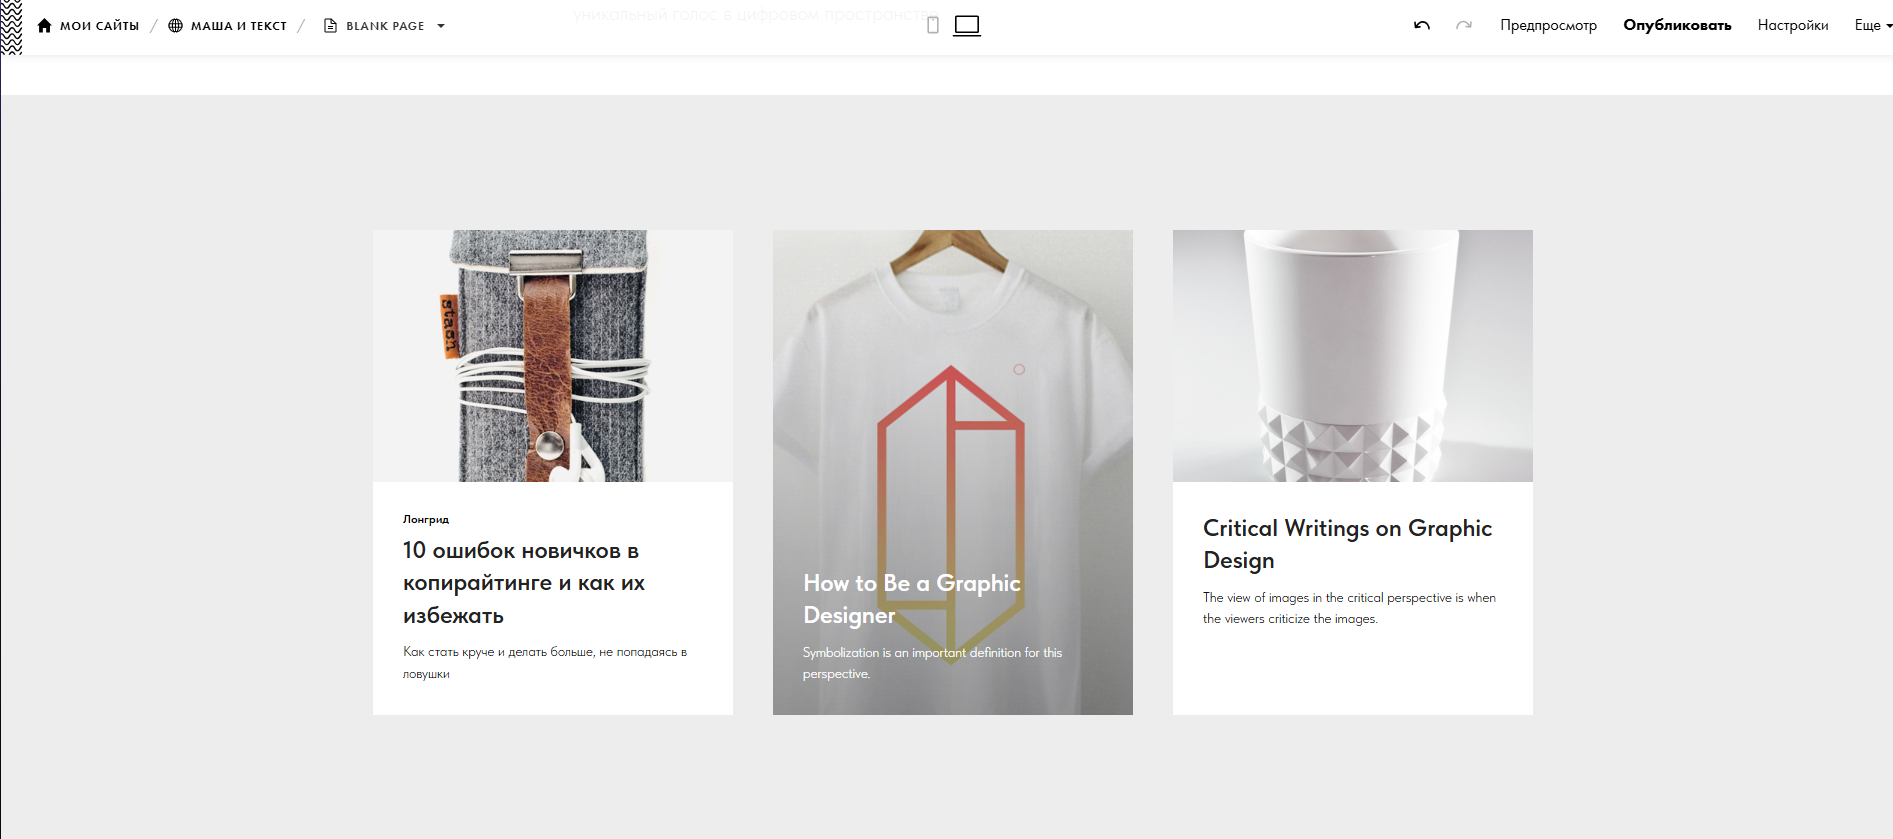The width and height of the screenshot is (1893, 839).
Task: Click the zigzag Tilda logo icon
Action: [x=11, y=27]
